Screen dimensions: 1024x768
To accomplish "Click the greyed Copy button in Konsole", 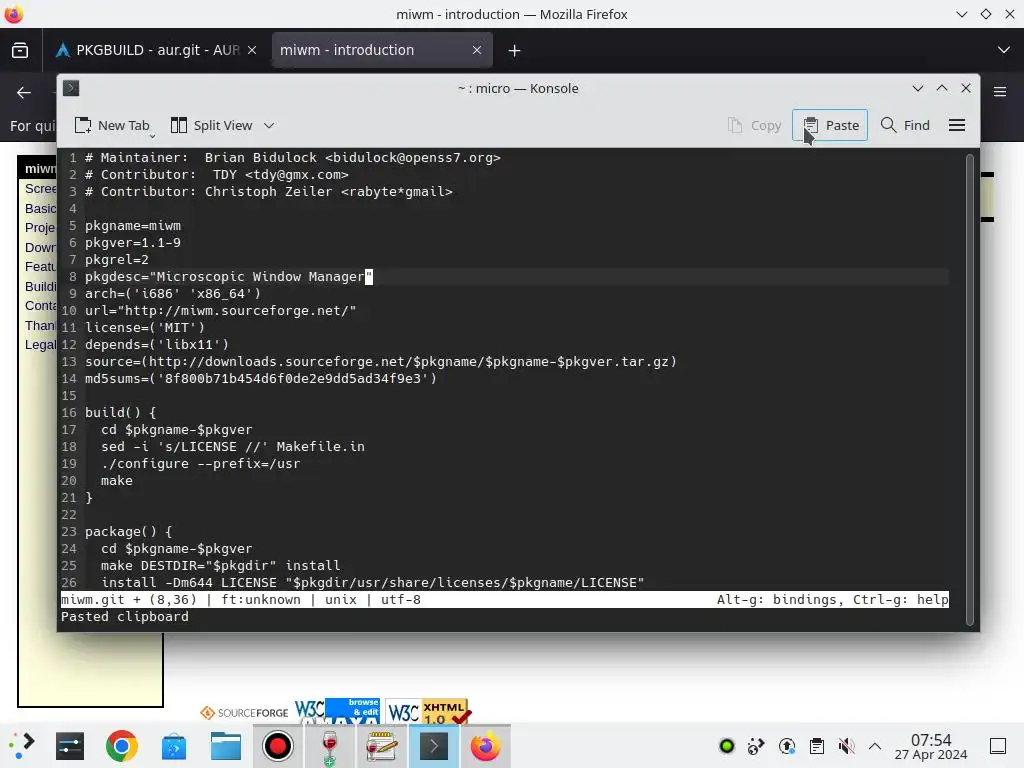I will click(754, 125).
